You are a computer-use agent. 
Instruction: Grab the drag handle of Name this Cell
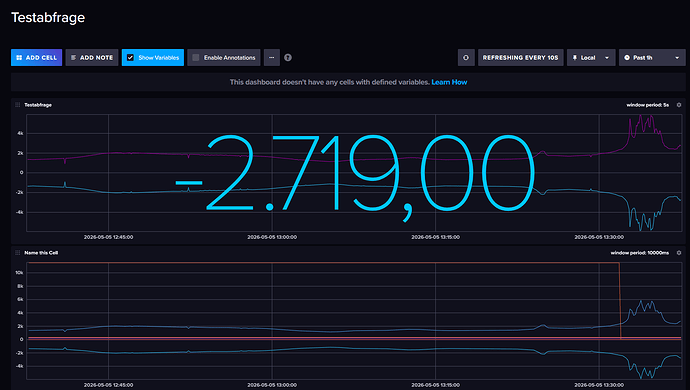[x=18, y=253]
